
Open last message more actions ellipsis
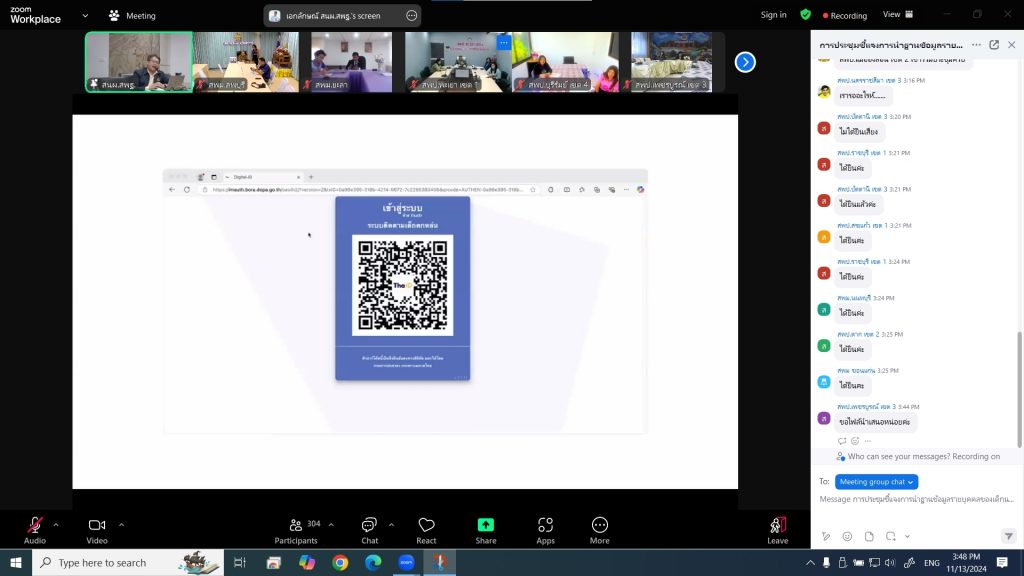coord(867,441)
